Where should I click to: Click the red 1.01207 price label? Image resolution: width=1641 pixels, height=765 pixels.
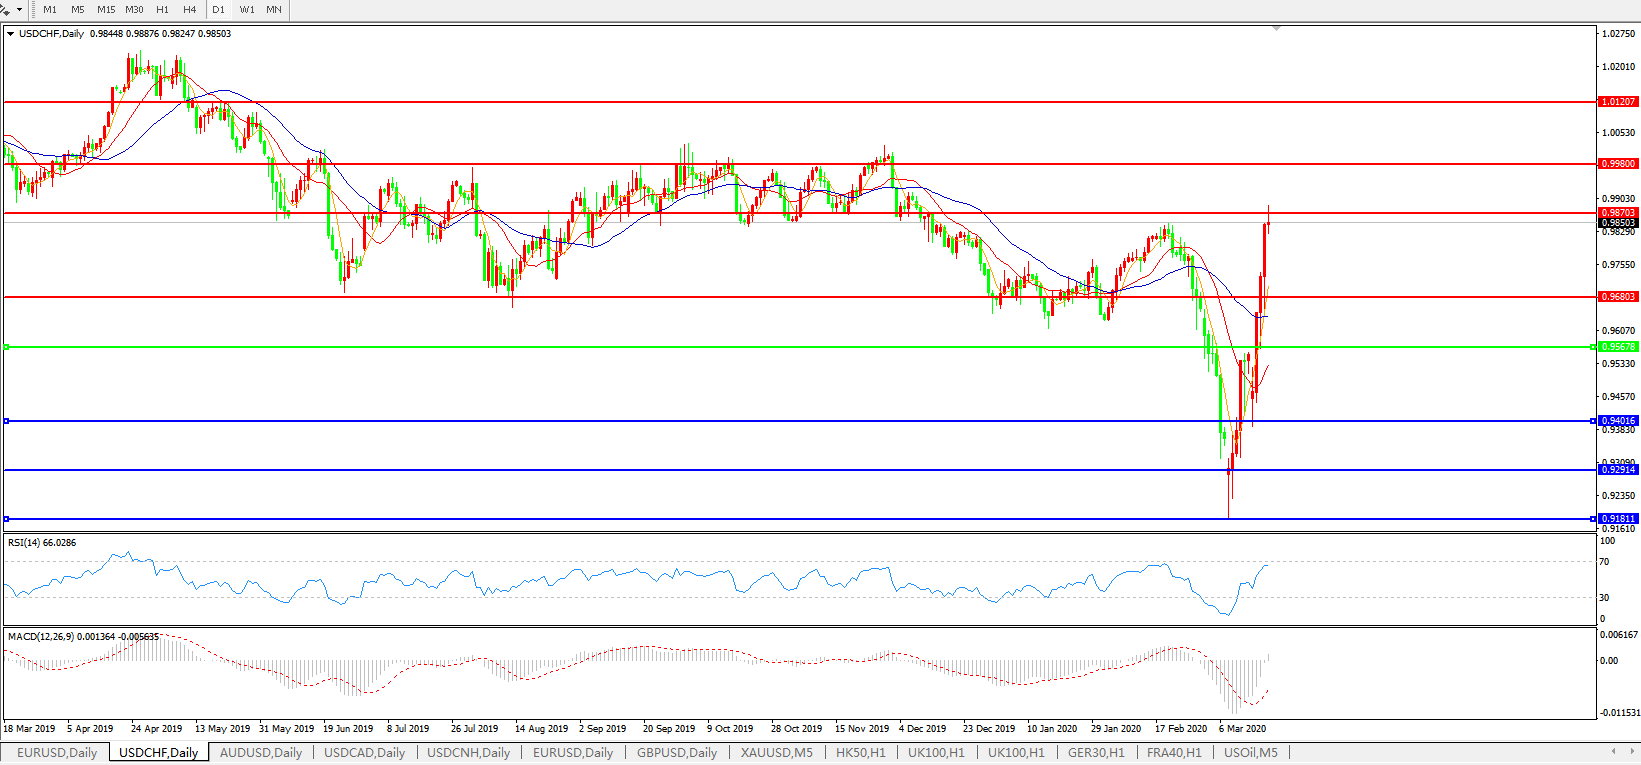tap(1617, 102)
